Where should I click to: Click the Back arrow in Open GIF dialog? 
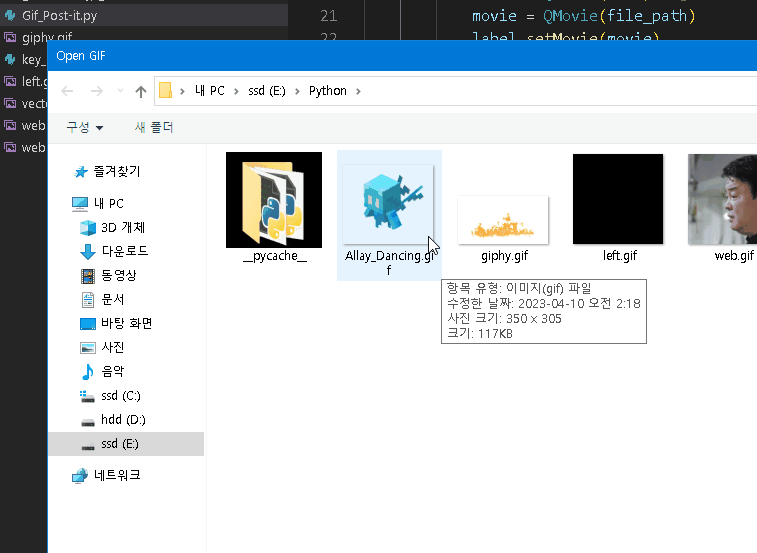pos(67,91)
